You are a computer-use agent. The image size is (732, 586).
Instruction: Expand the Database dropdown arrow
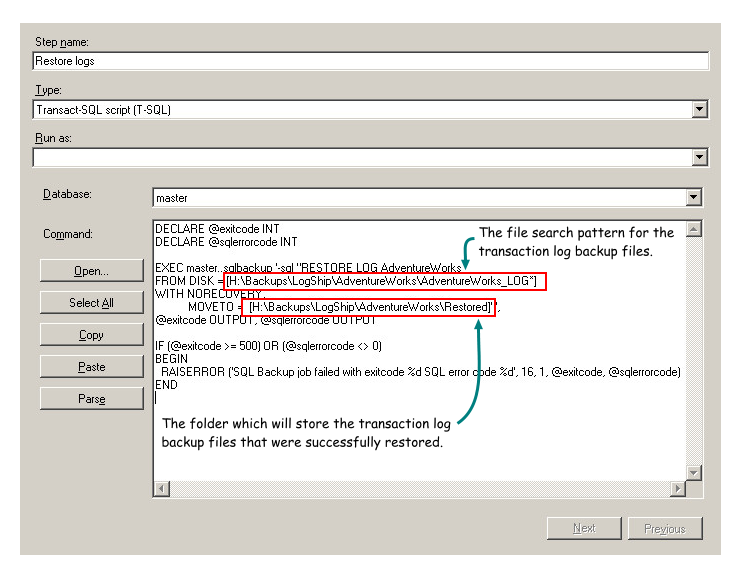click(x=693, y=198)
